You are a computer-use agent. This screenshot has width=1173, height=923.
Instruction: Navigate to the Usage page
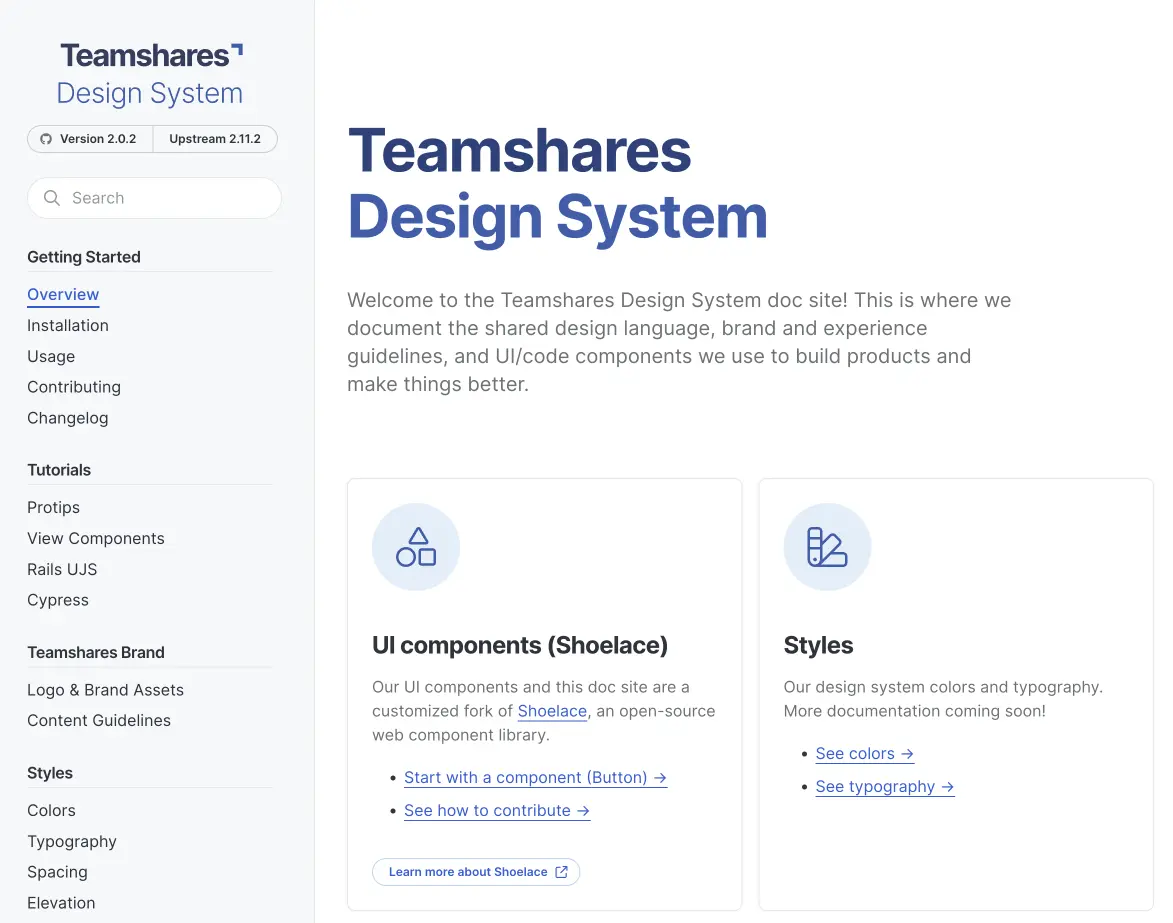coord(51,357)
